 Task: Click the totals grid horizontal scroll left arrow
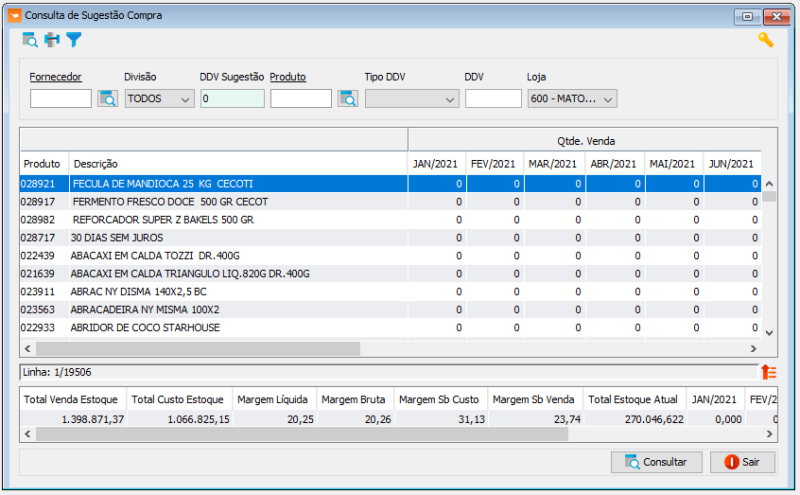click(x=28, y=434)
